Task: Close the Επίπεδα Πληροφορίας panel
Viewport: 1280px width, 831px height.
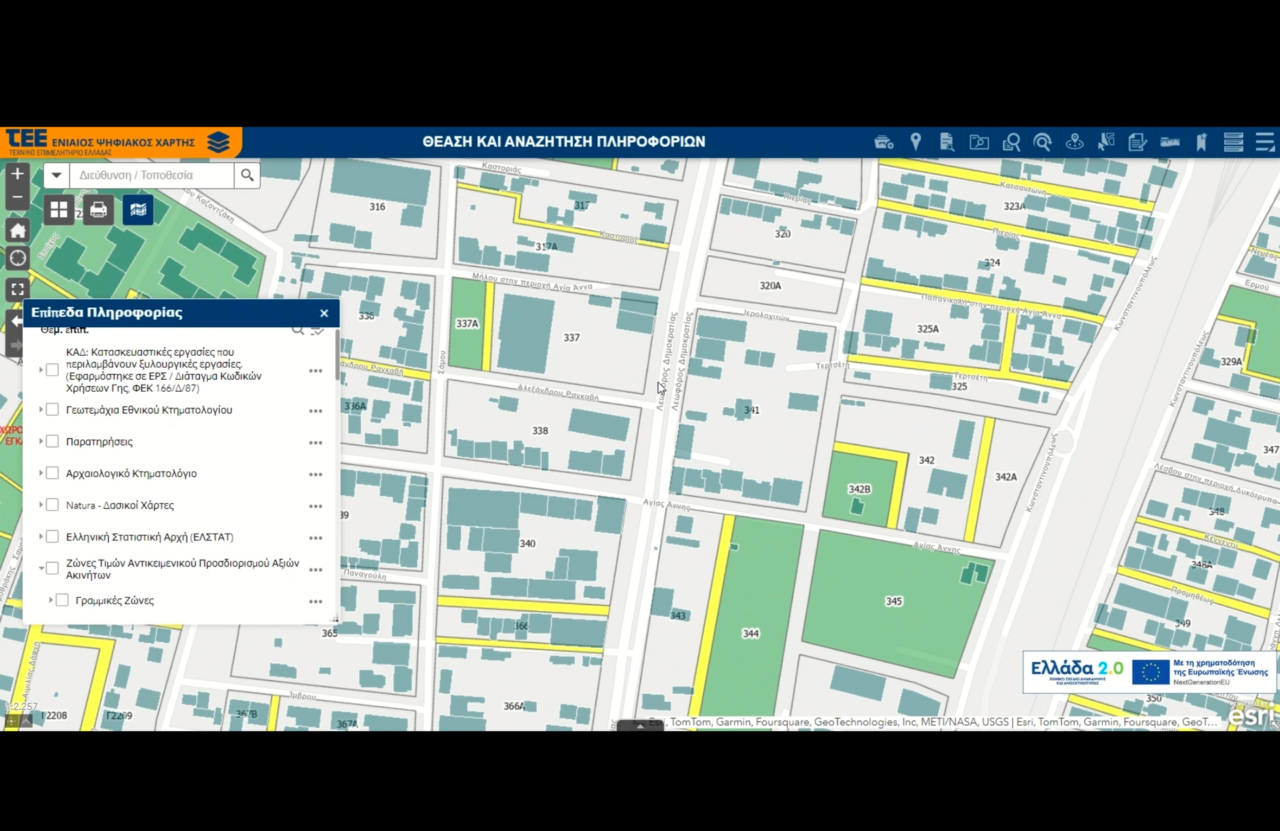Action: 324,313
